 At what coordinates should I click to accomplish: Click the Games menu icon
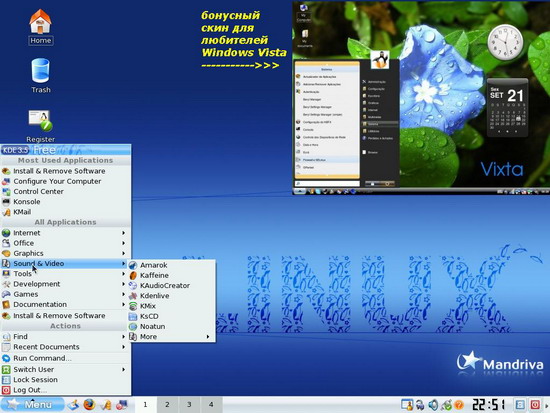coord(6,294)
